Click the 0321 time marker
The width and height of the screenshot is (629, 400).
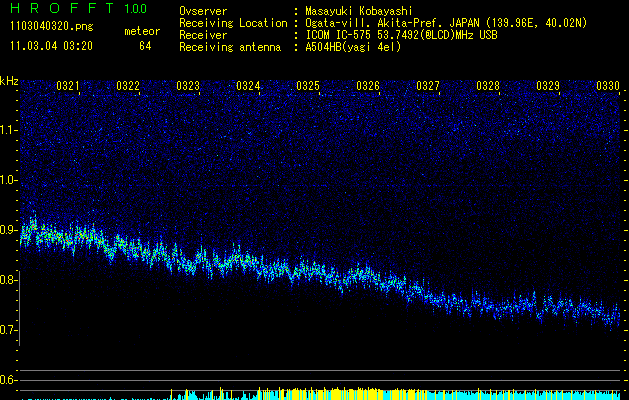(68, 87)
